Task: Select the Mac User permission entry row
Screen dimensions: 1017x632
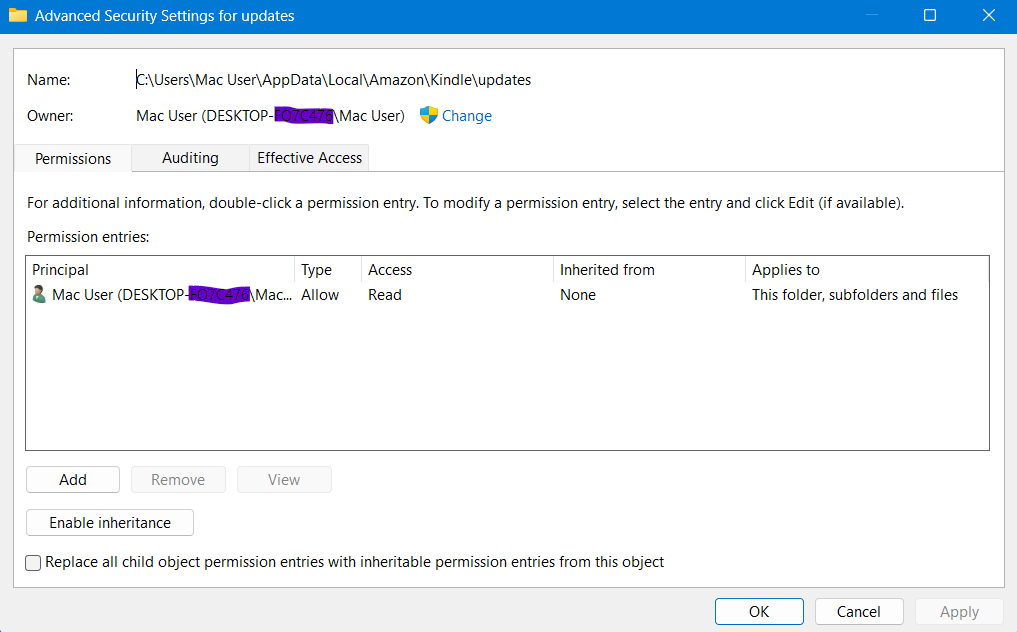Action: point(400,295)
